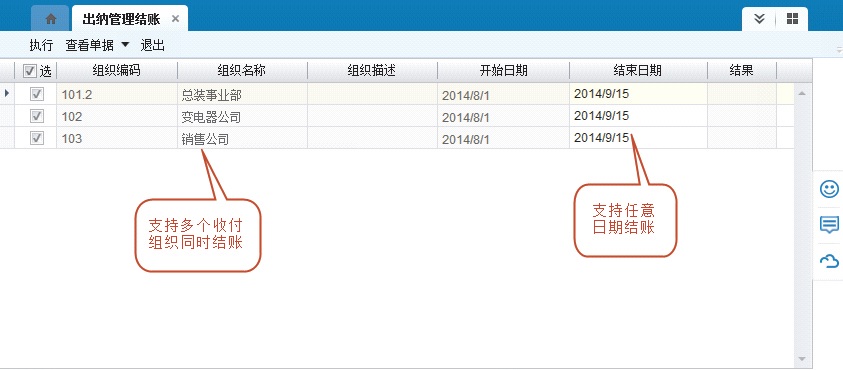The image size is (843, 370).
Task: Open the smiley feedback sidebar icon
Action: (x=829, y=189)
